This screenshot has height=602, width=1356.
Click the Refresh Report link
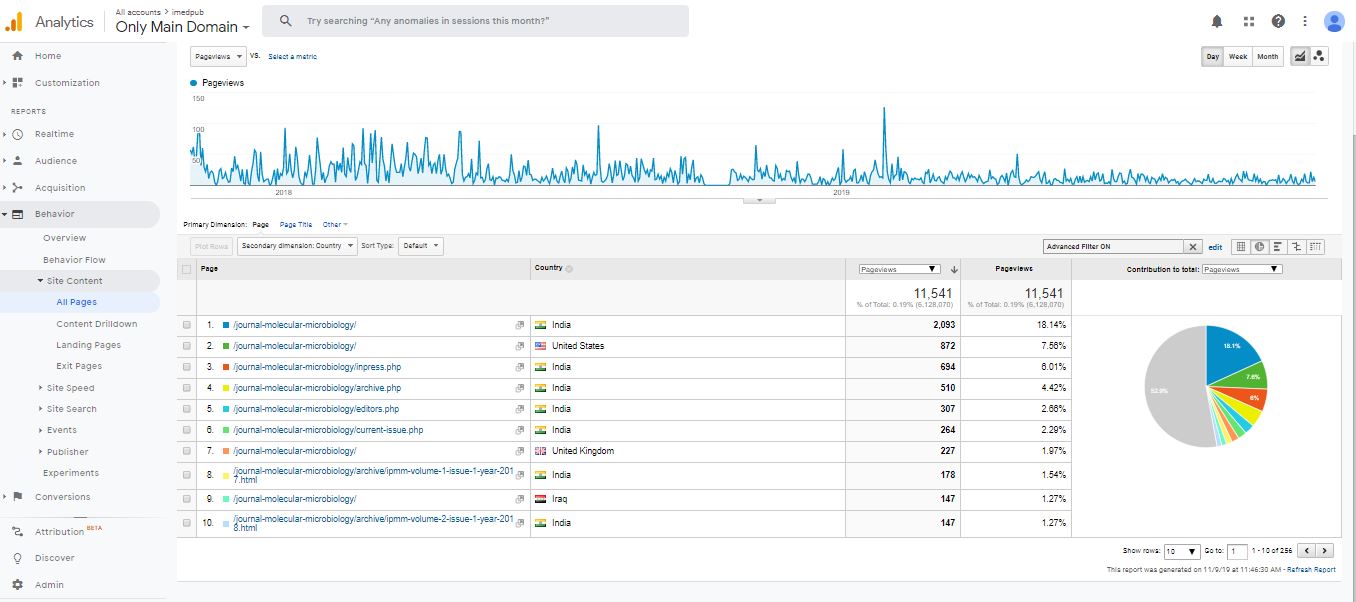[x=1311, y=570]
